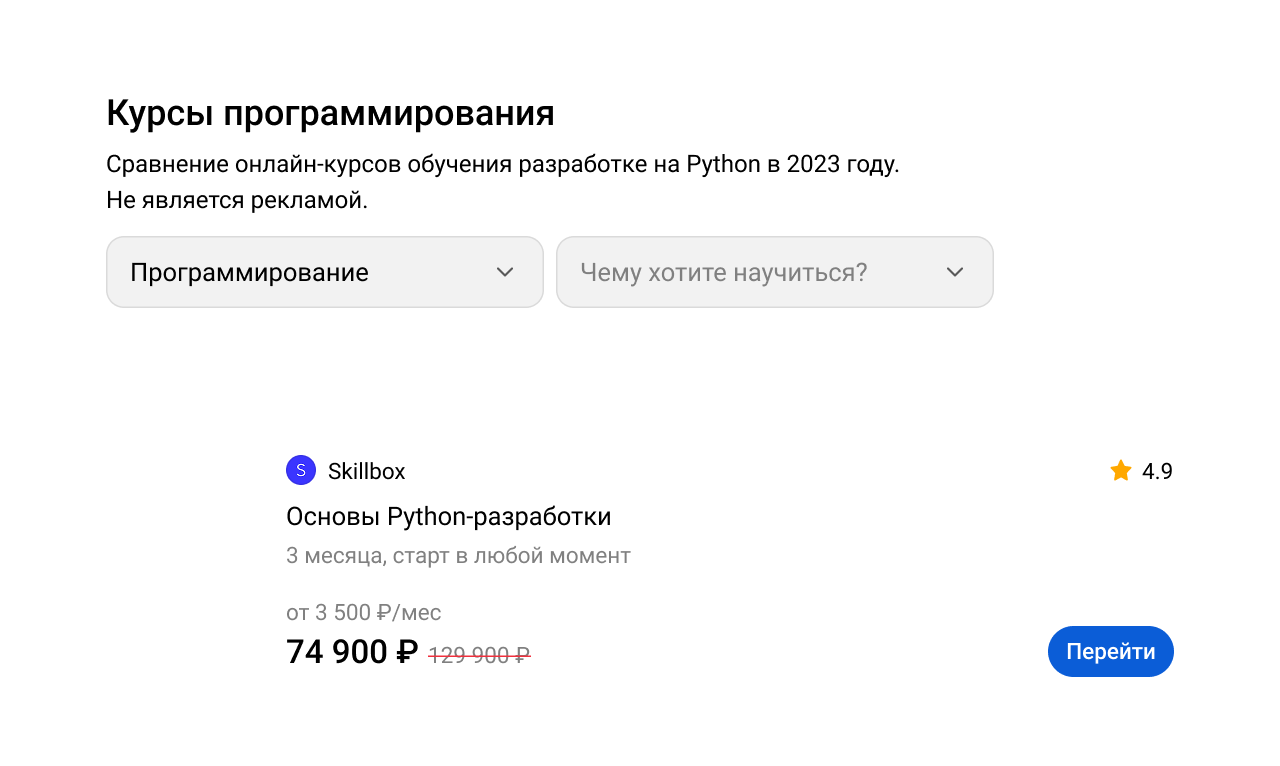Click the monthly payment 'от 3 500 ₽/мес'
Image resolution: width=1280 pixels, height=766 pixels.
tap(363, 612)
